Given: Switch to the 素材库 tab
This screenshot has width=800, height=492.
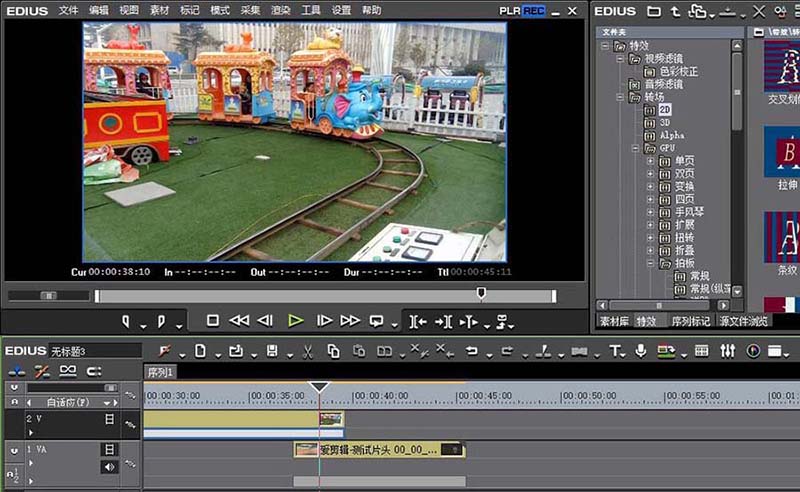Looking at the screenshot, I should coord(614,321).
